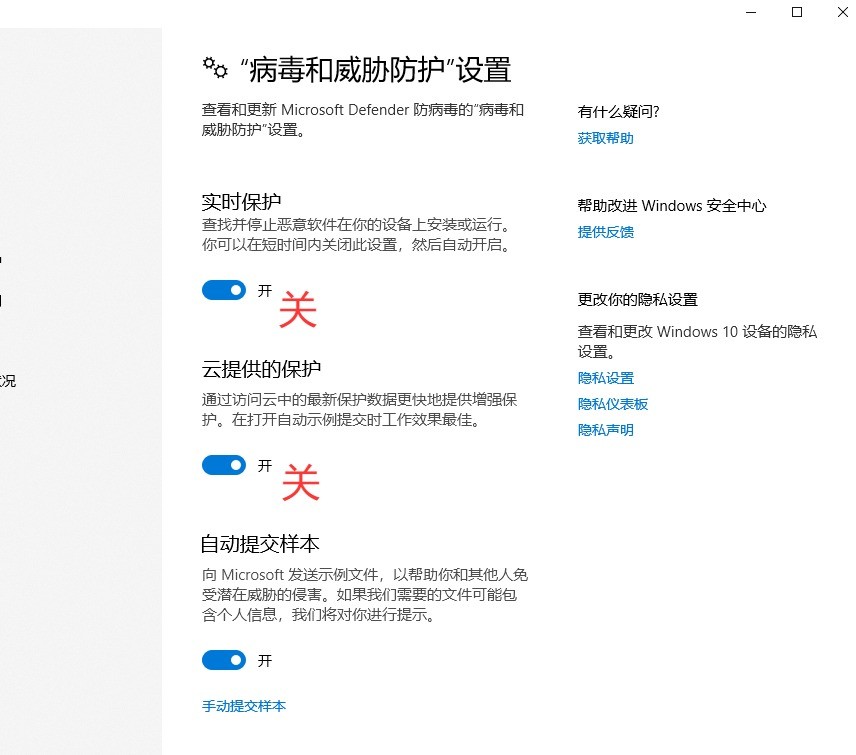This screenshot has height=755, width=856.
Task: Click the 更改你的隐私设置 heading
Action: pyautogui.click(x=637, y=299)
